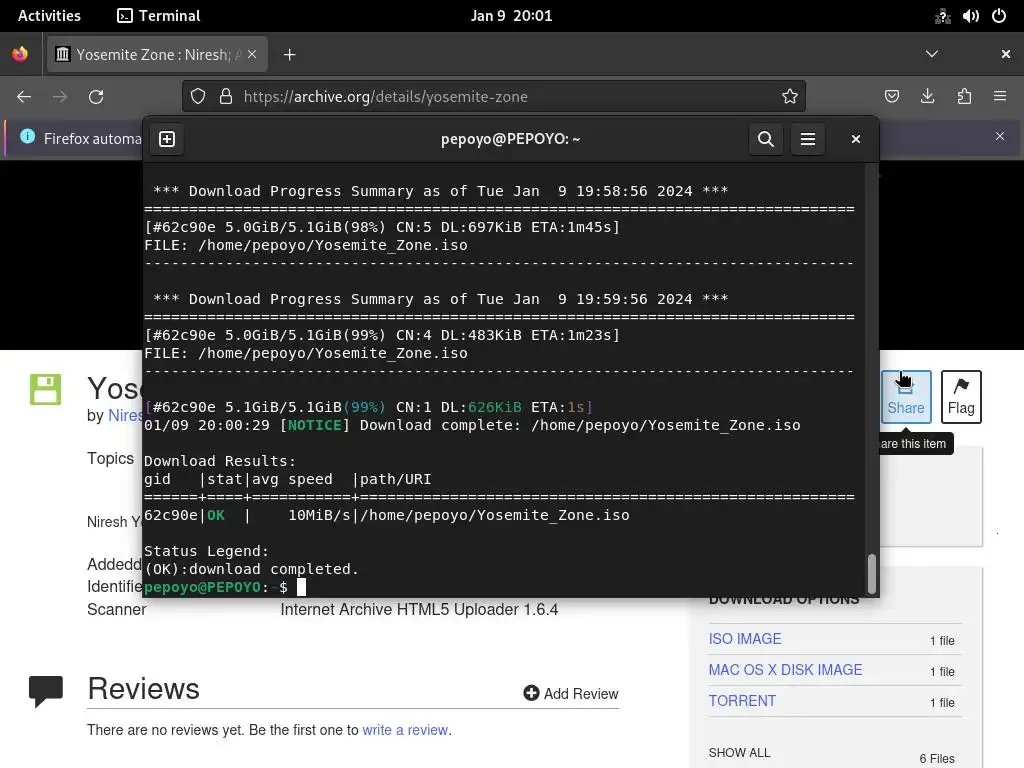Open the Firefox downloads panel
Image resolution: width=1024 pixels, height=768 pixels.
927,97
